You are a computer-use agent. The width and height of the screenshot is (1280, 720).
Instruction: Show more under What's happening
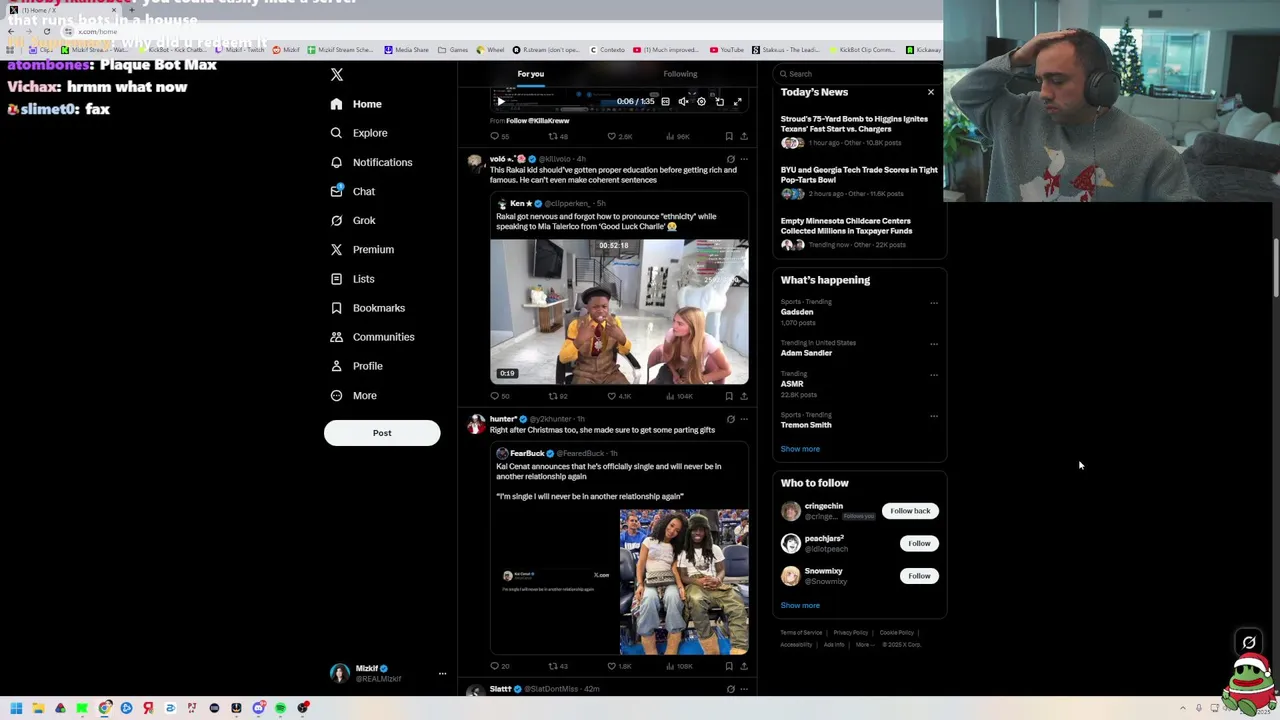tap(800, 449)
